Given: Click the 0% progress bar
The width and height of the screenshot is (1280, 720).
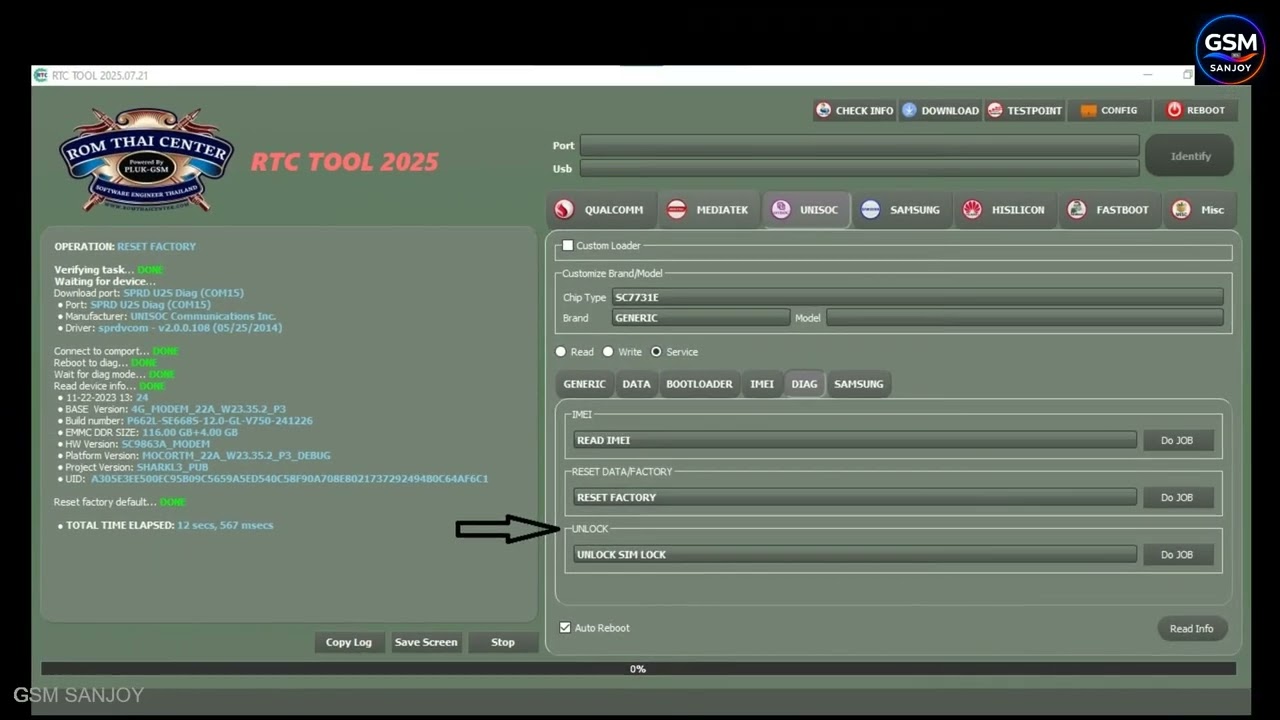Looking at the screenshot, I should [638, 668].
